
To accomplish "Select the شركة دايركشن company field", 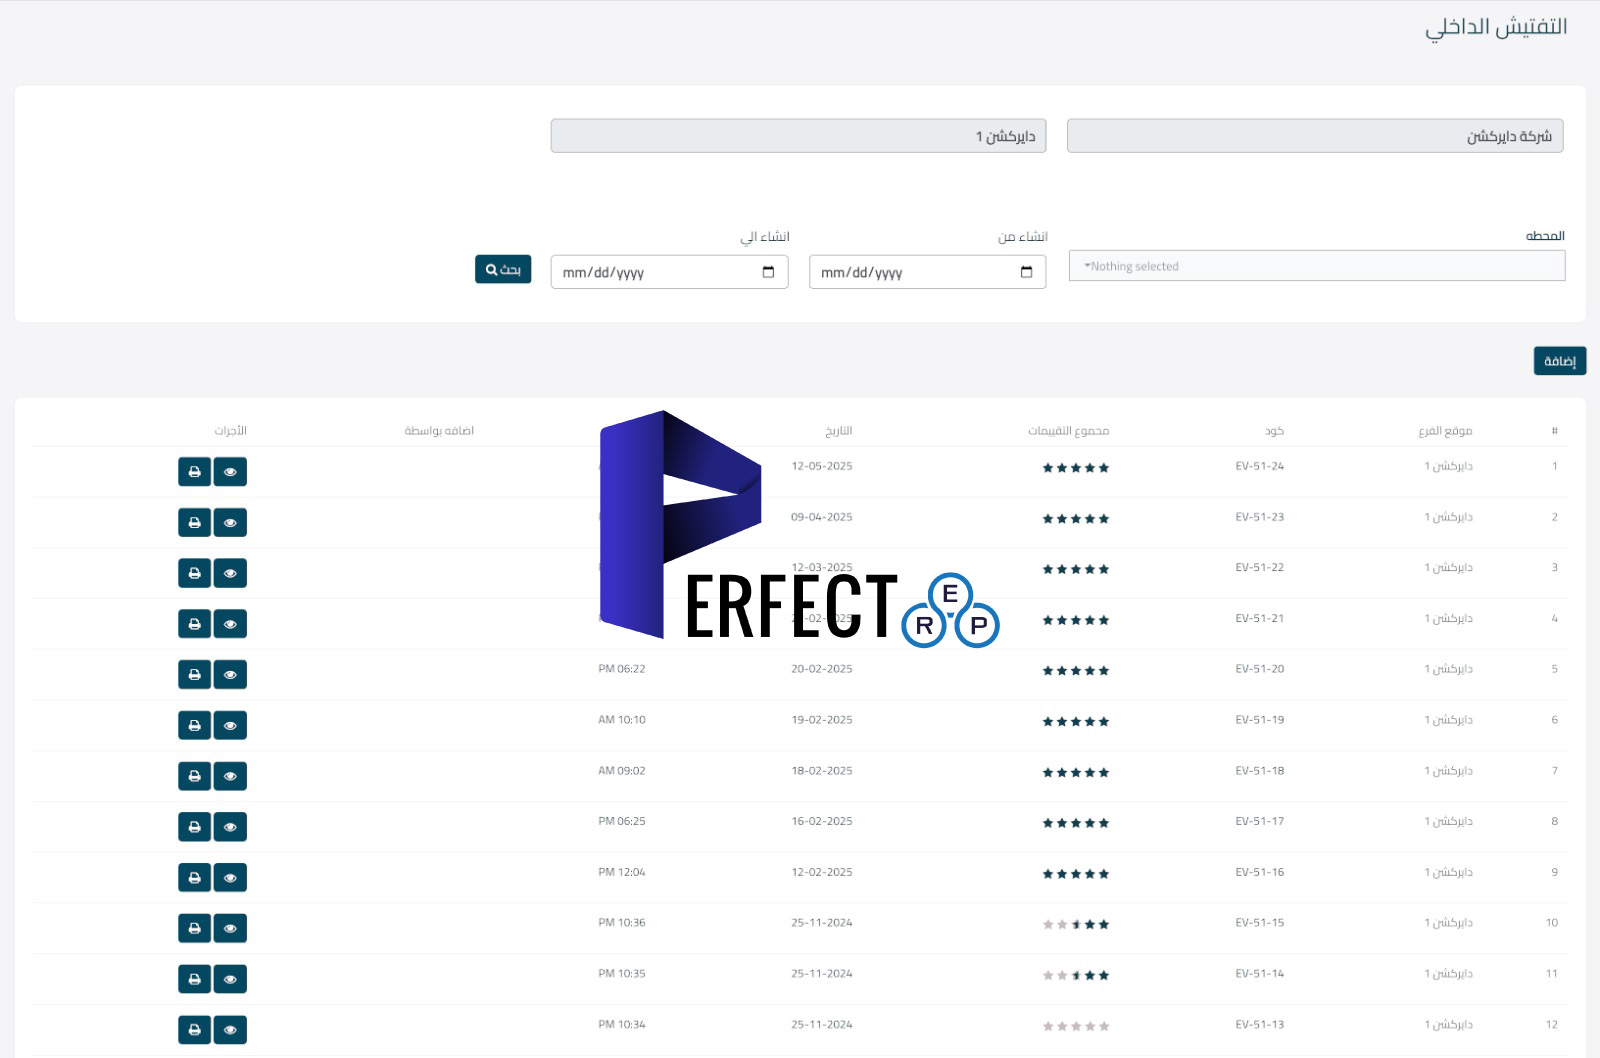I will click(x=1315, y=136).
